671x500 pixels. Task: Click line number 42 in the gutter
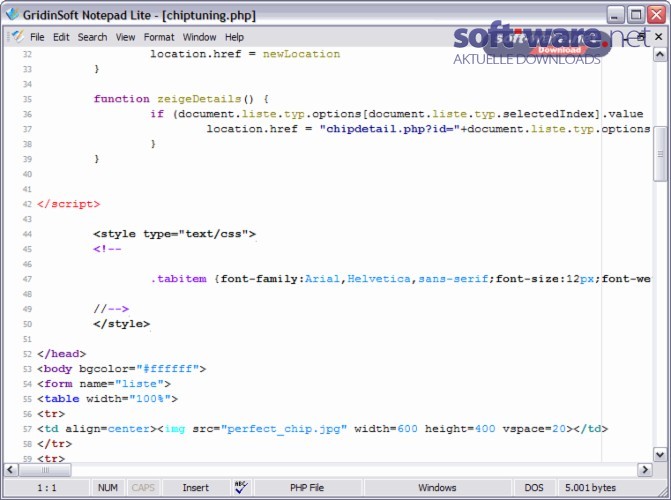pyautogui.click(x=27, y=204)
